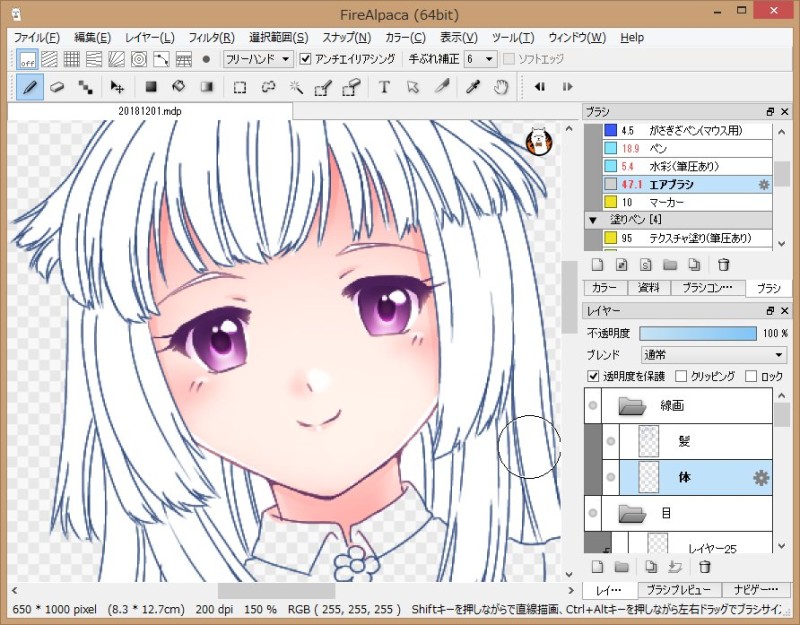Viewport: 800px width, 625px height.
Task: Uncheck the アンチエイリアシング checkbox
Action: pos(306,59)
